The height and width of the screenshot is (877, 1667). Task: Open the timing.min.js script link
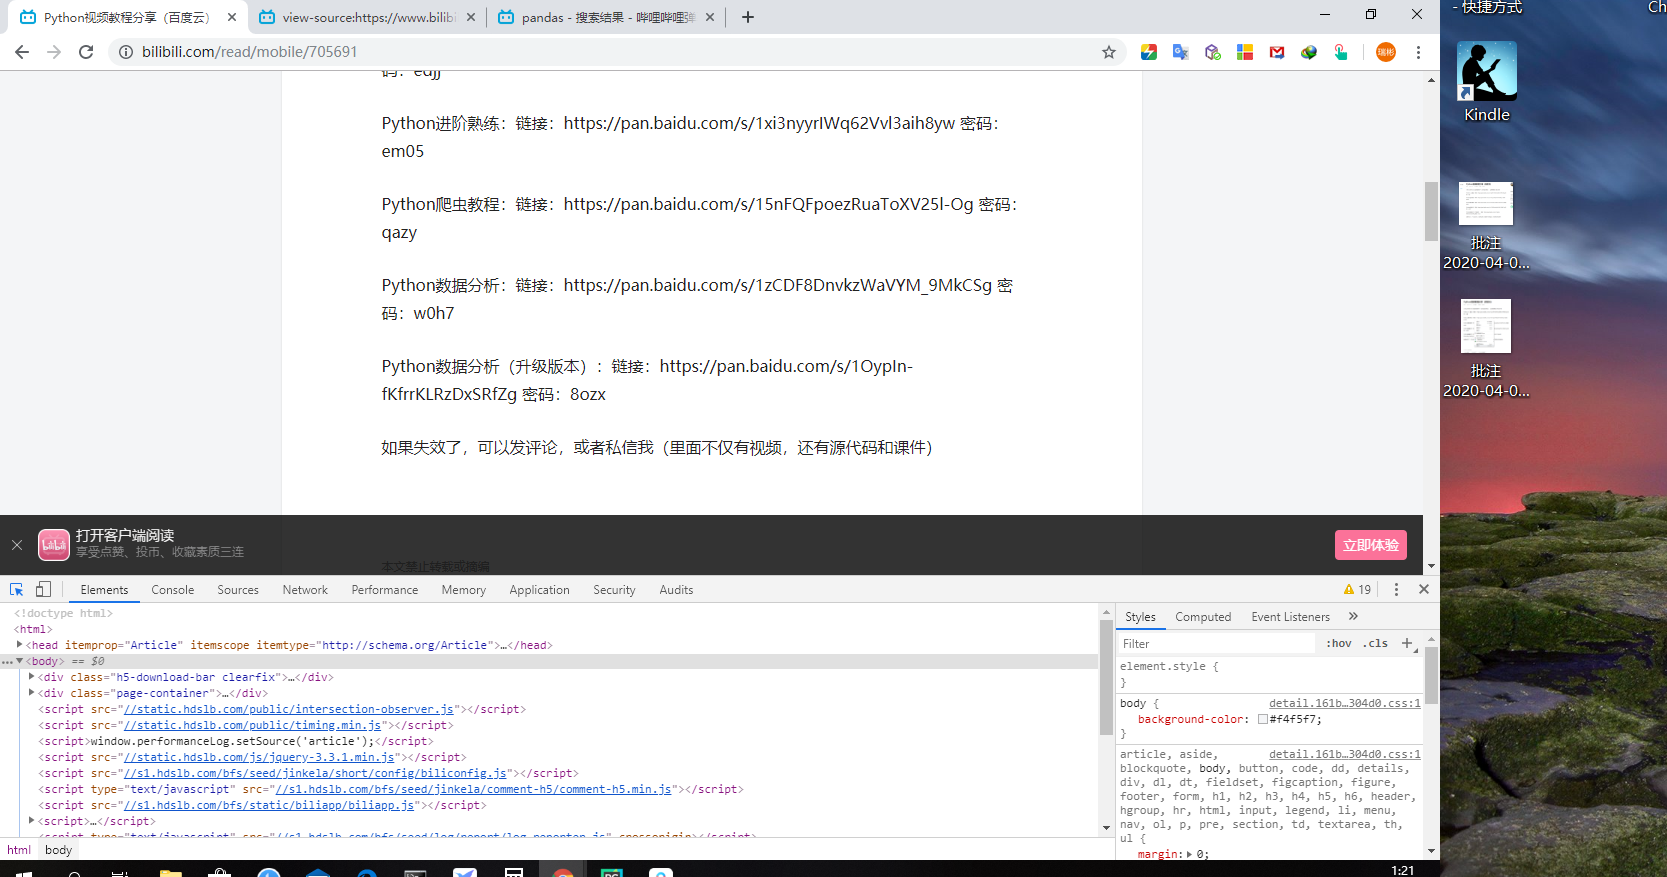pos(252,725)
